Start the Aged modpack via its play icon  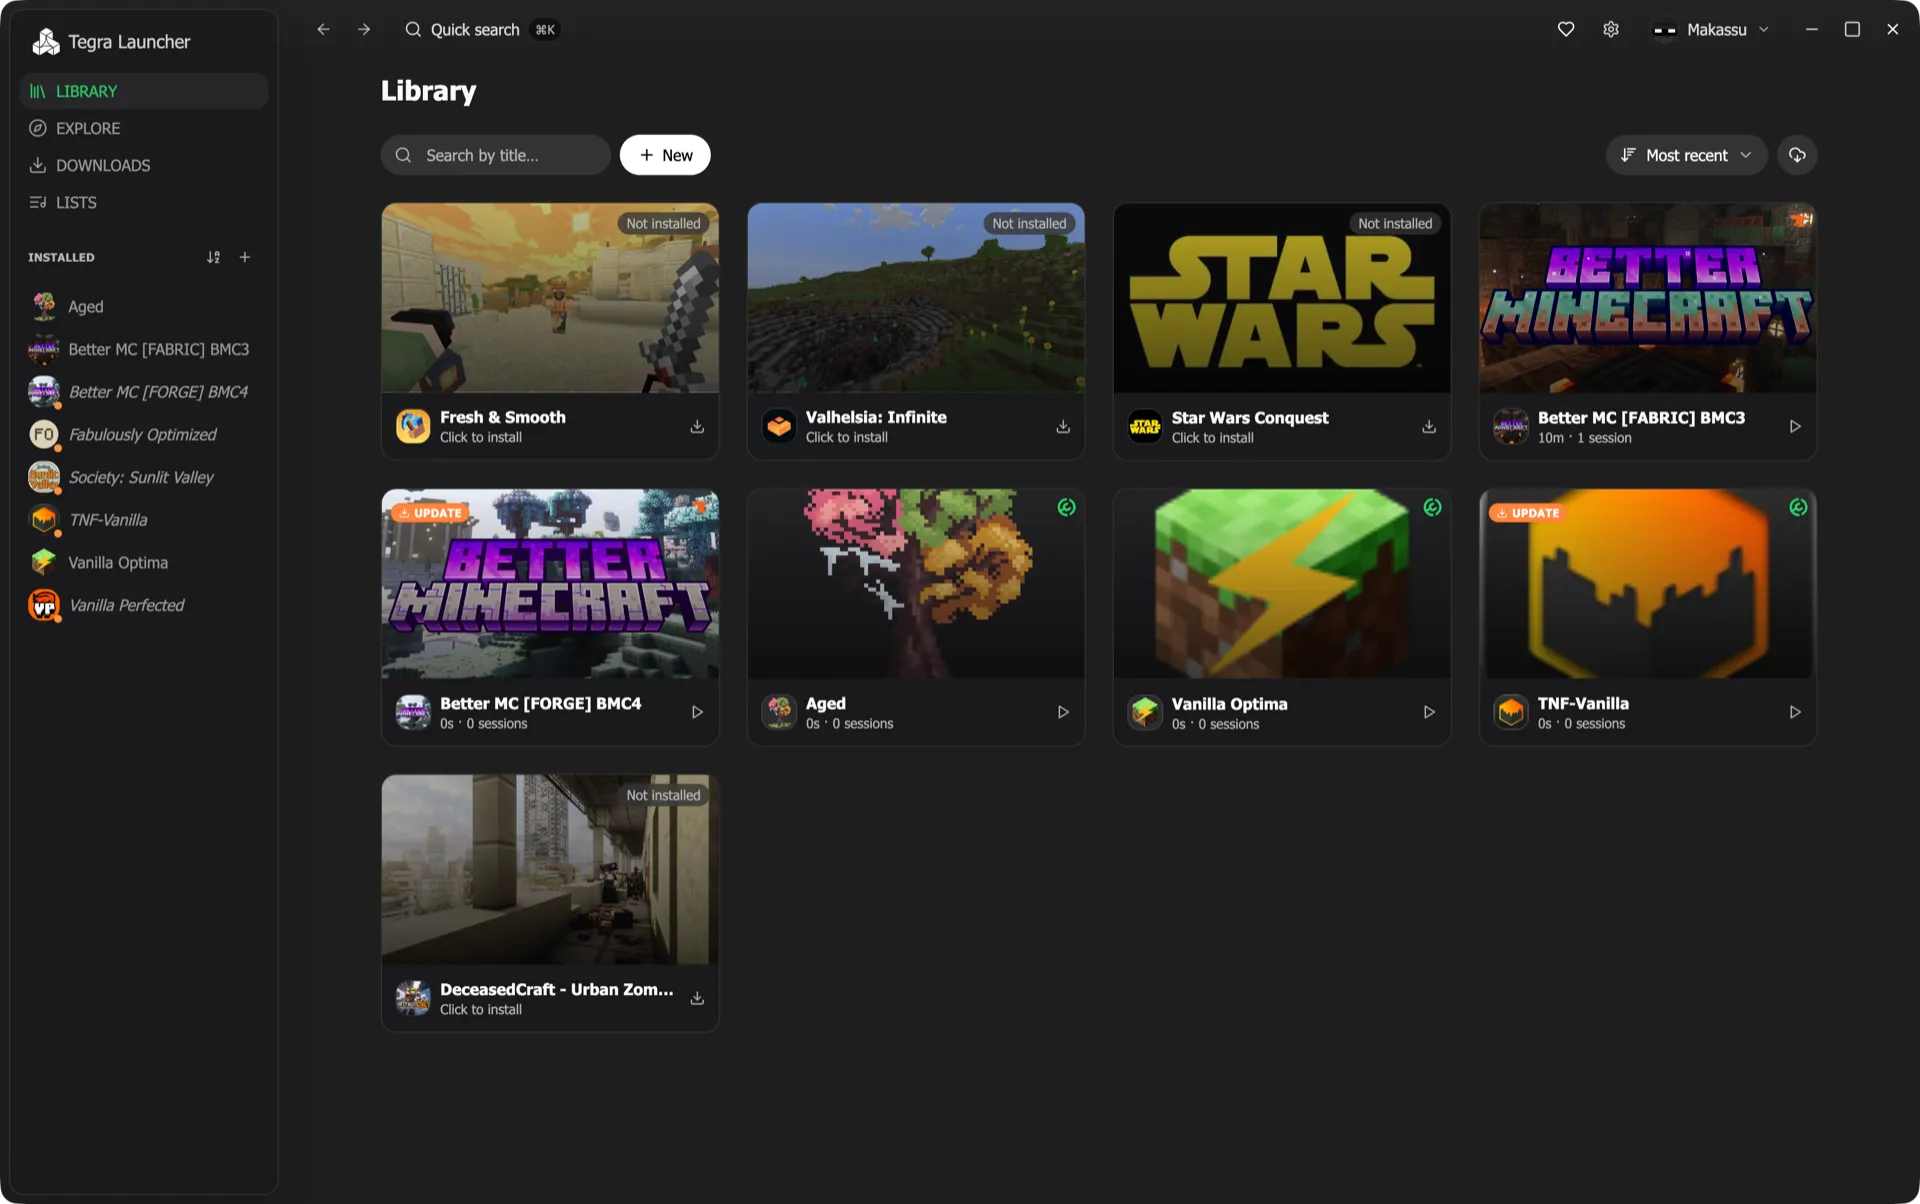click(x=1063, y=713)
